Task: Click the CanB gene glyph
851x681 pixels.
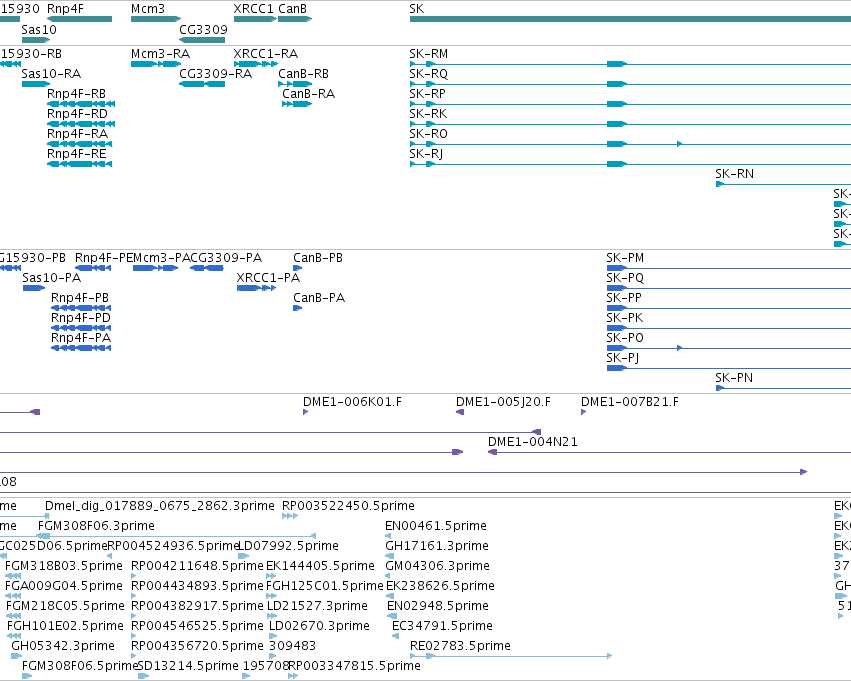Action: tap(295, 19)
